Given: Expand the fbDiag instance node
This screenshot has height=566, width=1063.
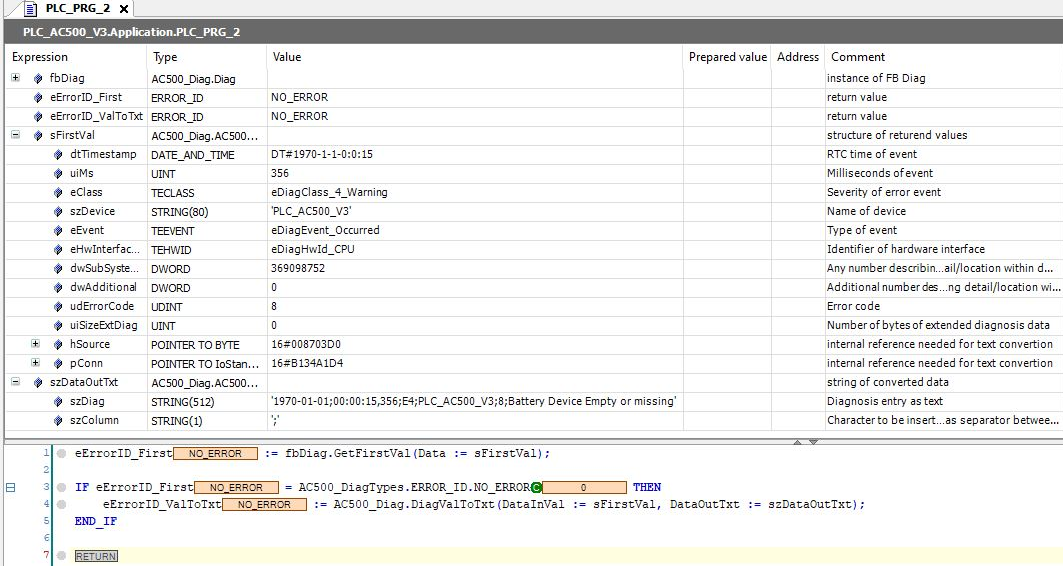Looking at the screenshot, I should [15, 78].
